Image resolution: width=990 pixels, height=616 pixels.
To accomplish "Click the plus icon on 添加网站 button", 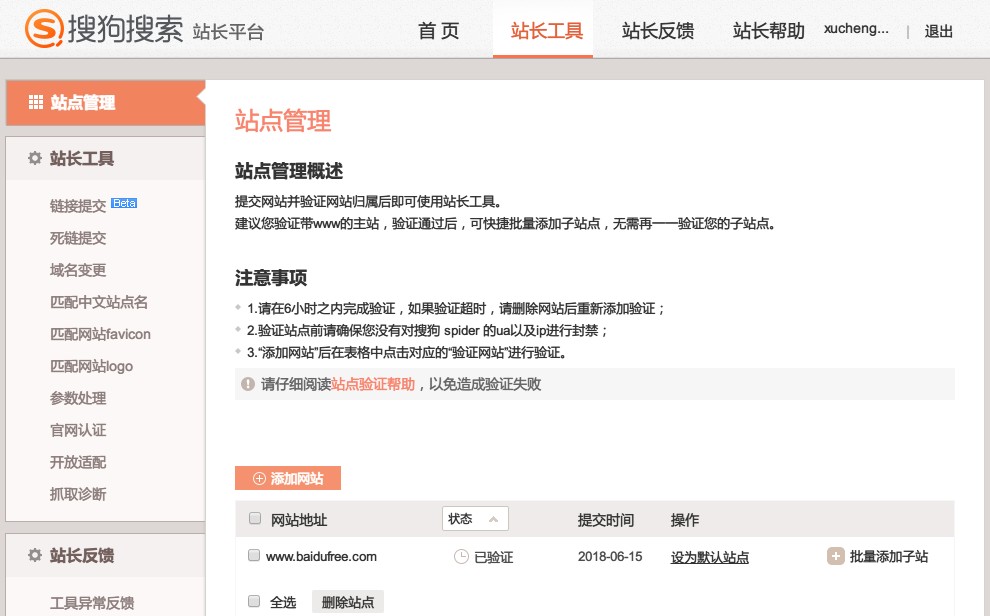I will click(x=259, y=479).
